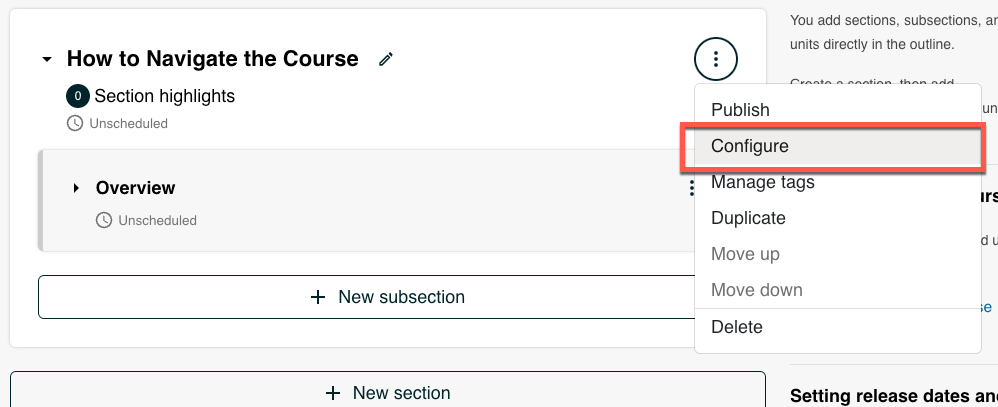Expand the Overview subsection
Screen dimensions: 998x407
pyautogui.click(x=76, y=188)
